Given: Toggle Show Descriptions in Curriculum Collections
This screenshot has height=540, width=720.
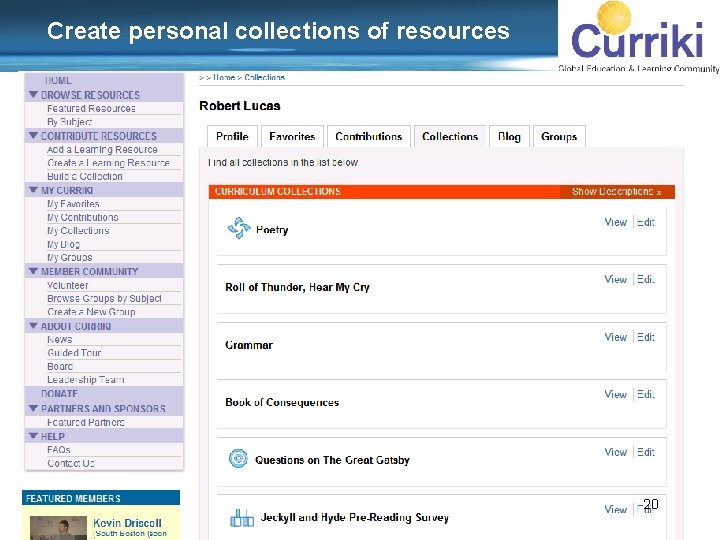Looking at the screenshot, I should [x=617, y=191].
